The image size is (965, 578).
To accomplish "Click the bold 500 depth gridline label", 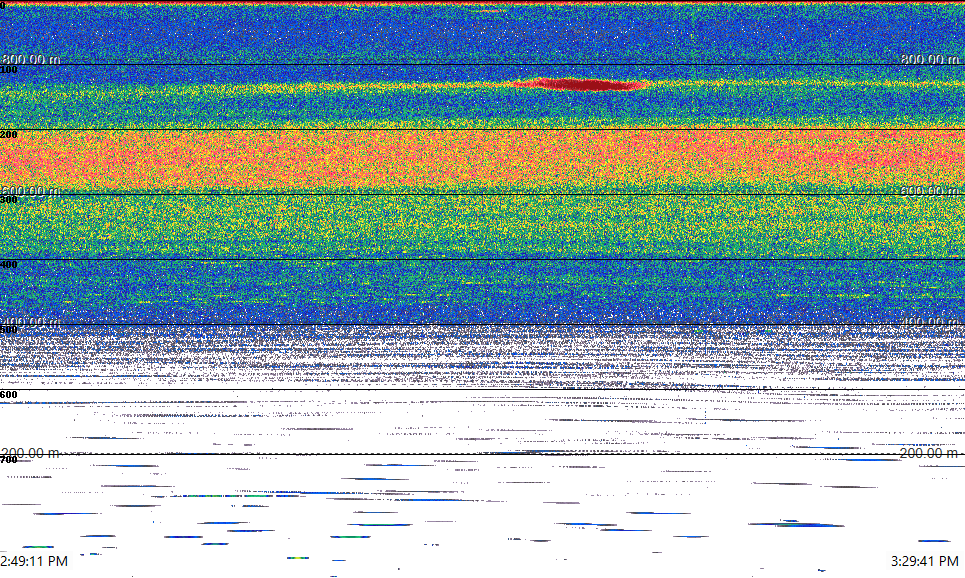I will coord(9,330).
